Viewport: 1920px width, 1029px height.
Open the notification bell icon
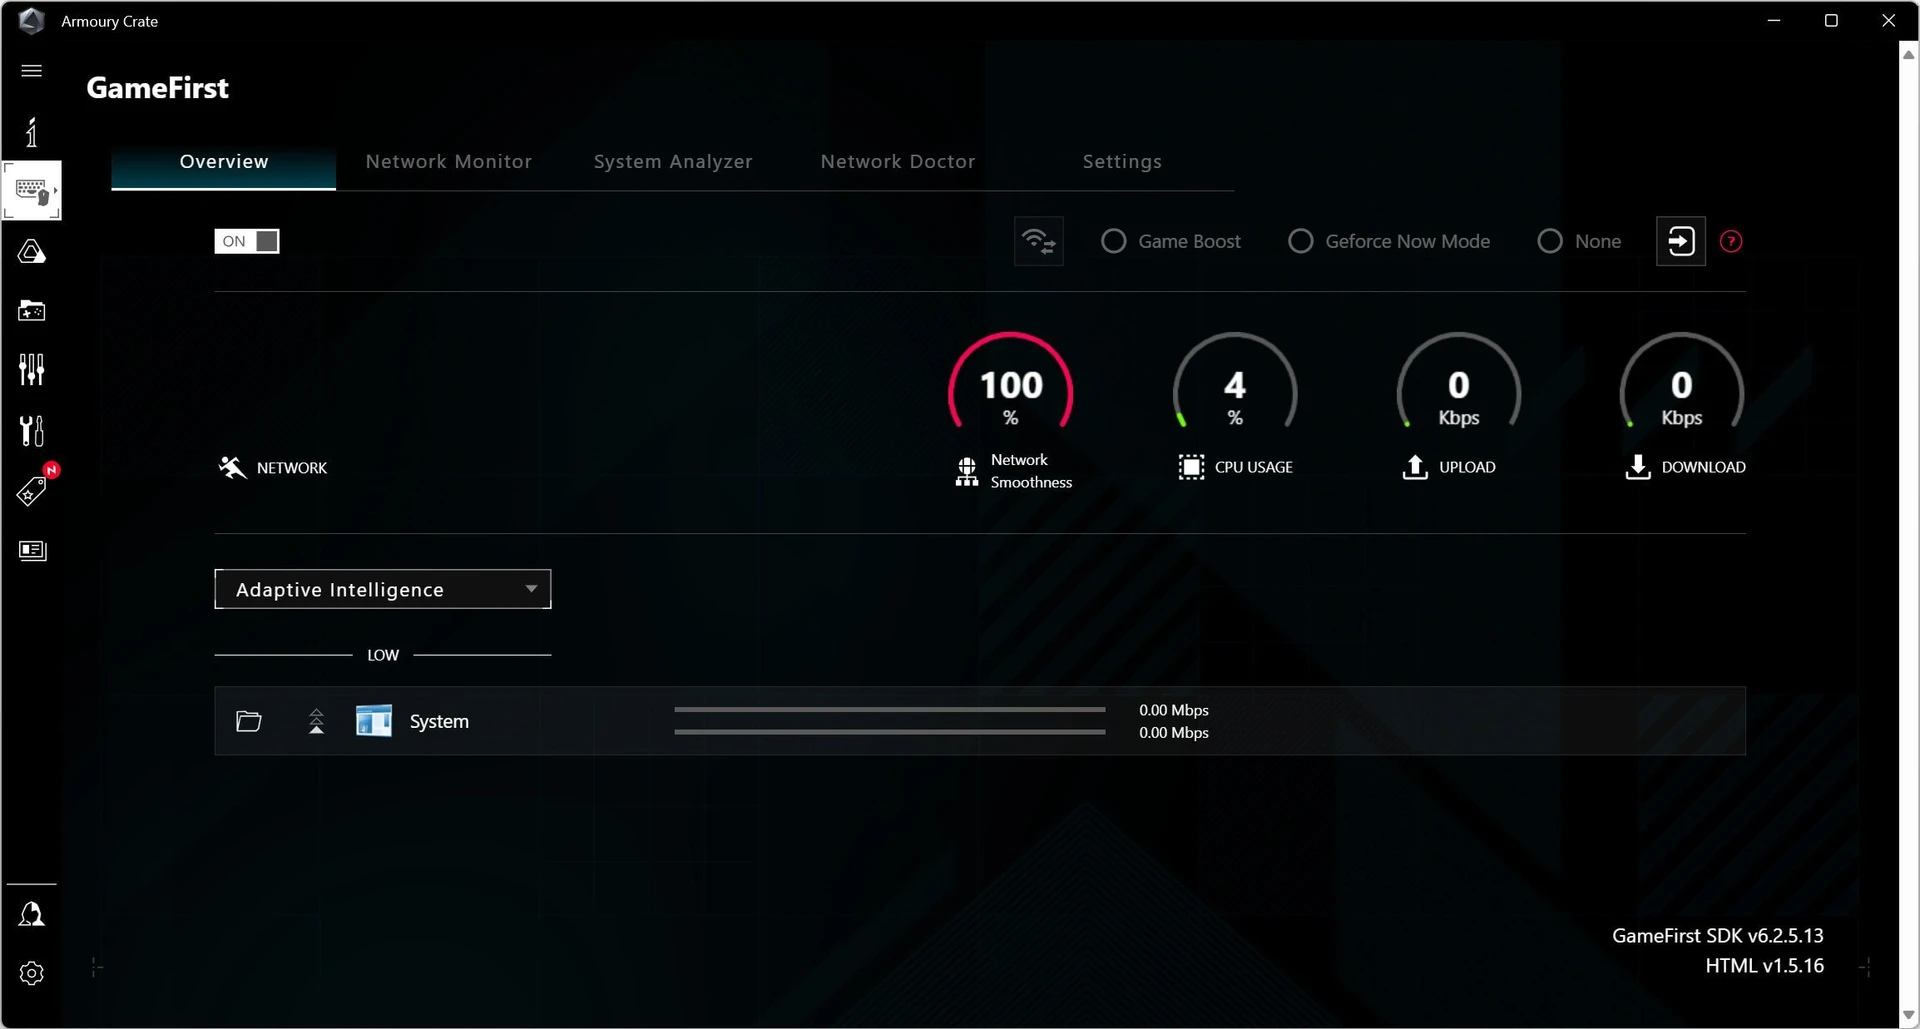pyautogui.click(x=31, y=914)
